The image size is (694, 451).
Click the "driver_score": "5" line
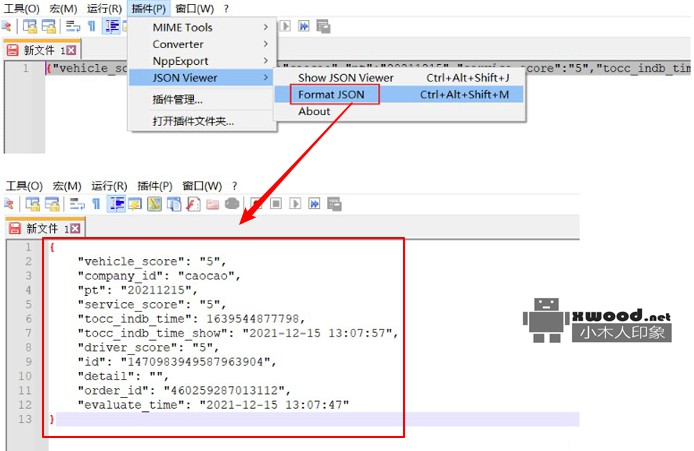tap(148, 347)
